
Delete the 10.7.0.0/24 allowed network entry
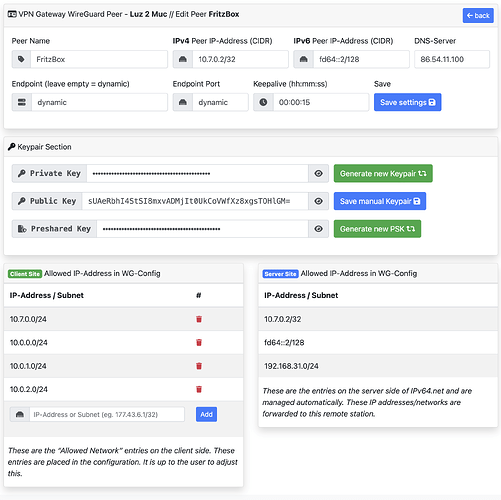[199, 319]
